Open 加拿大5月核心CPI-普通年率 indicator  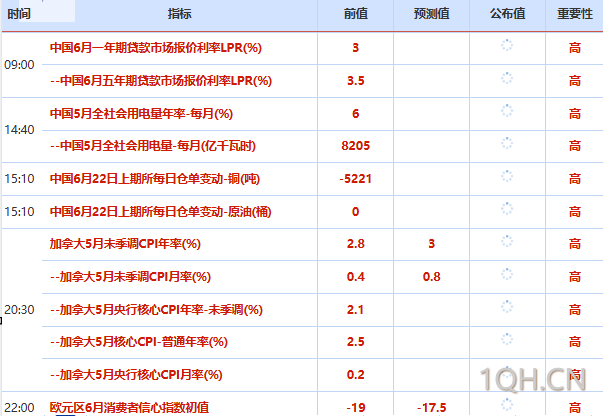tap(139, 342)
